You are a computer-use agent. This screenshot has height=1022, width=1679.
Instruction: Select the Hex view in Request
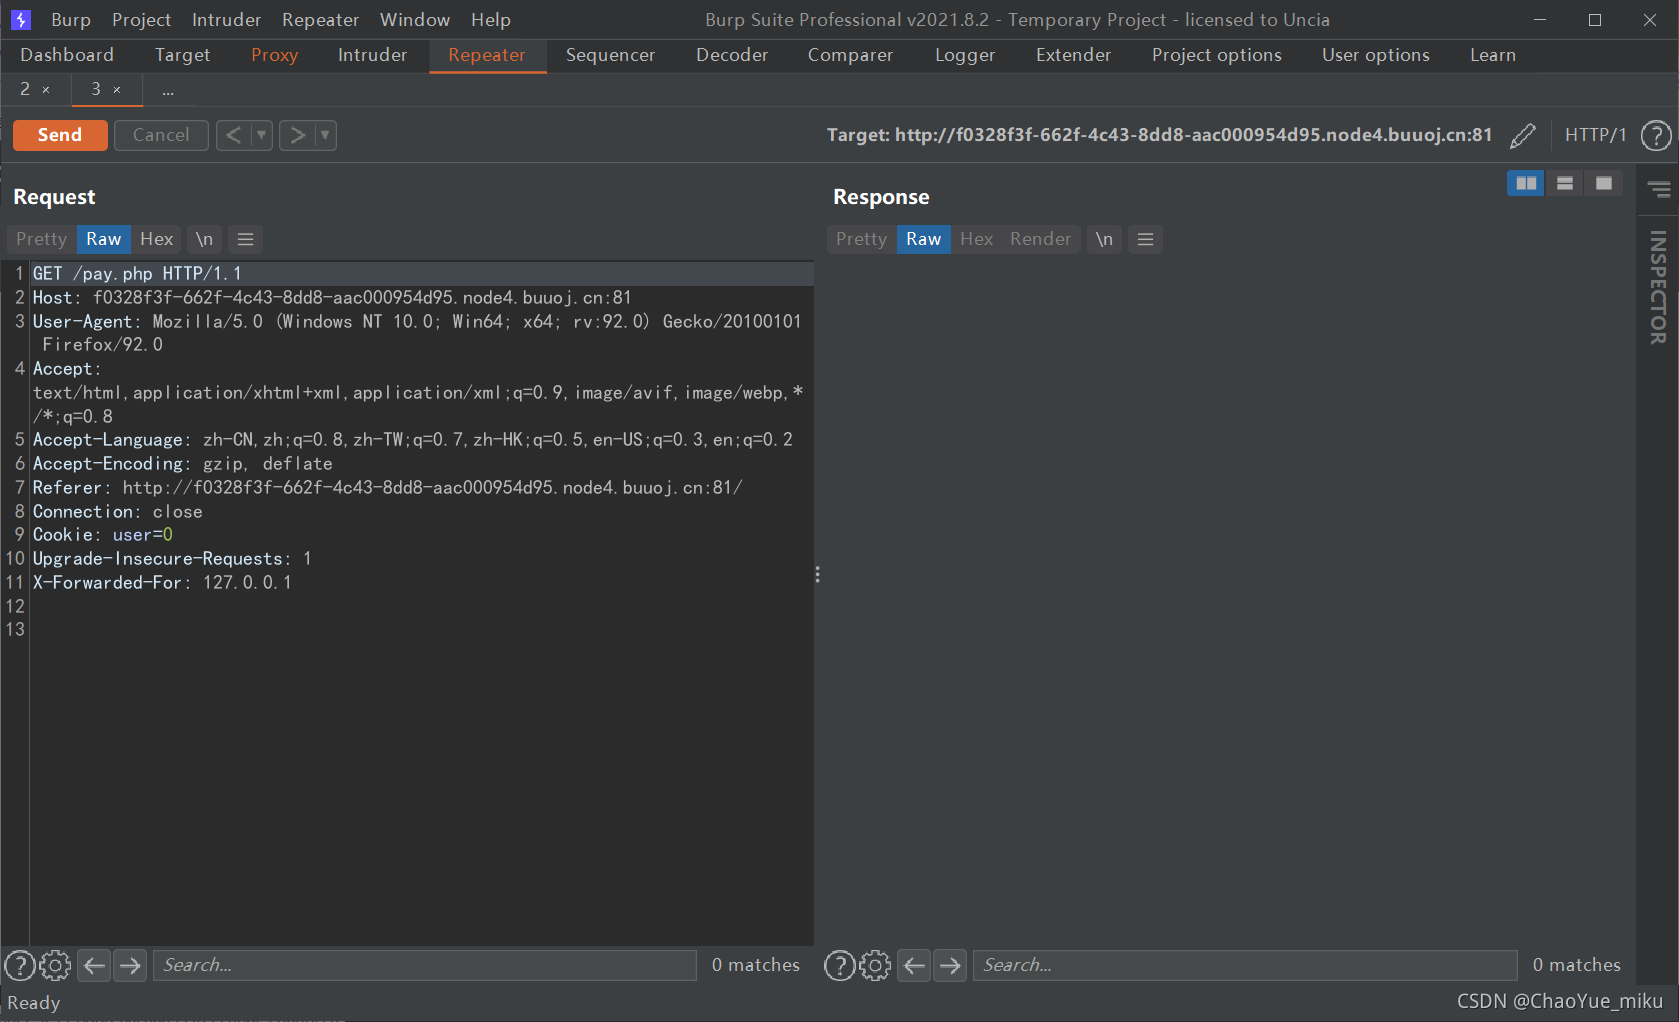(x=157, y=239)
